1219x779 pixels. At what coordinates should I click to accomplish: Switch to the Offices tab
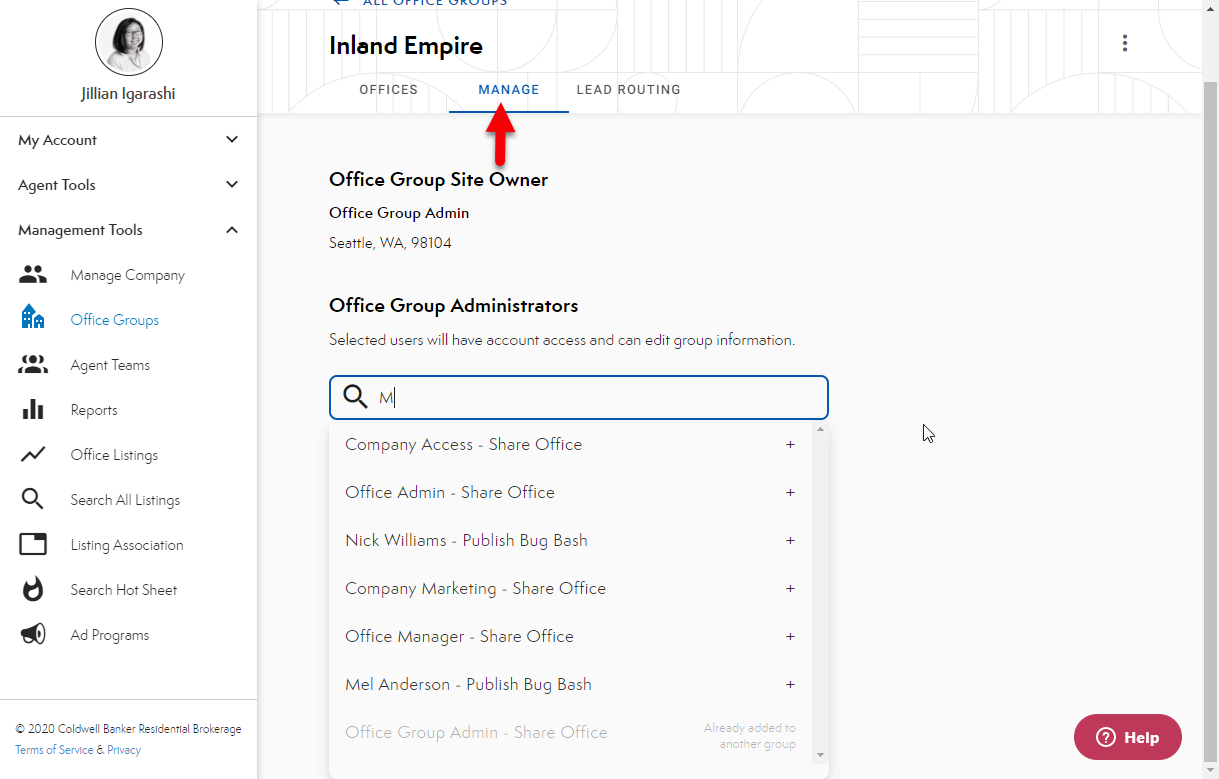pos(388,90)
